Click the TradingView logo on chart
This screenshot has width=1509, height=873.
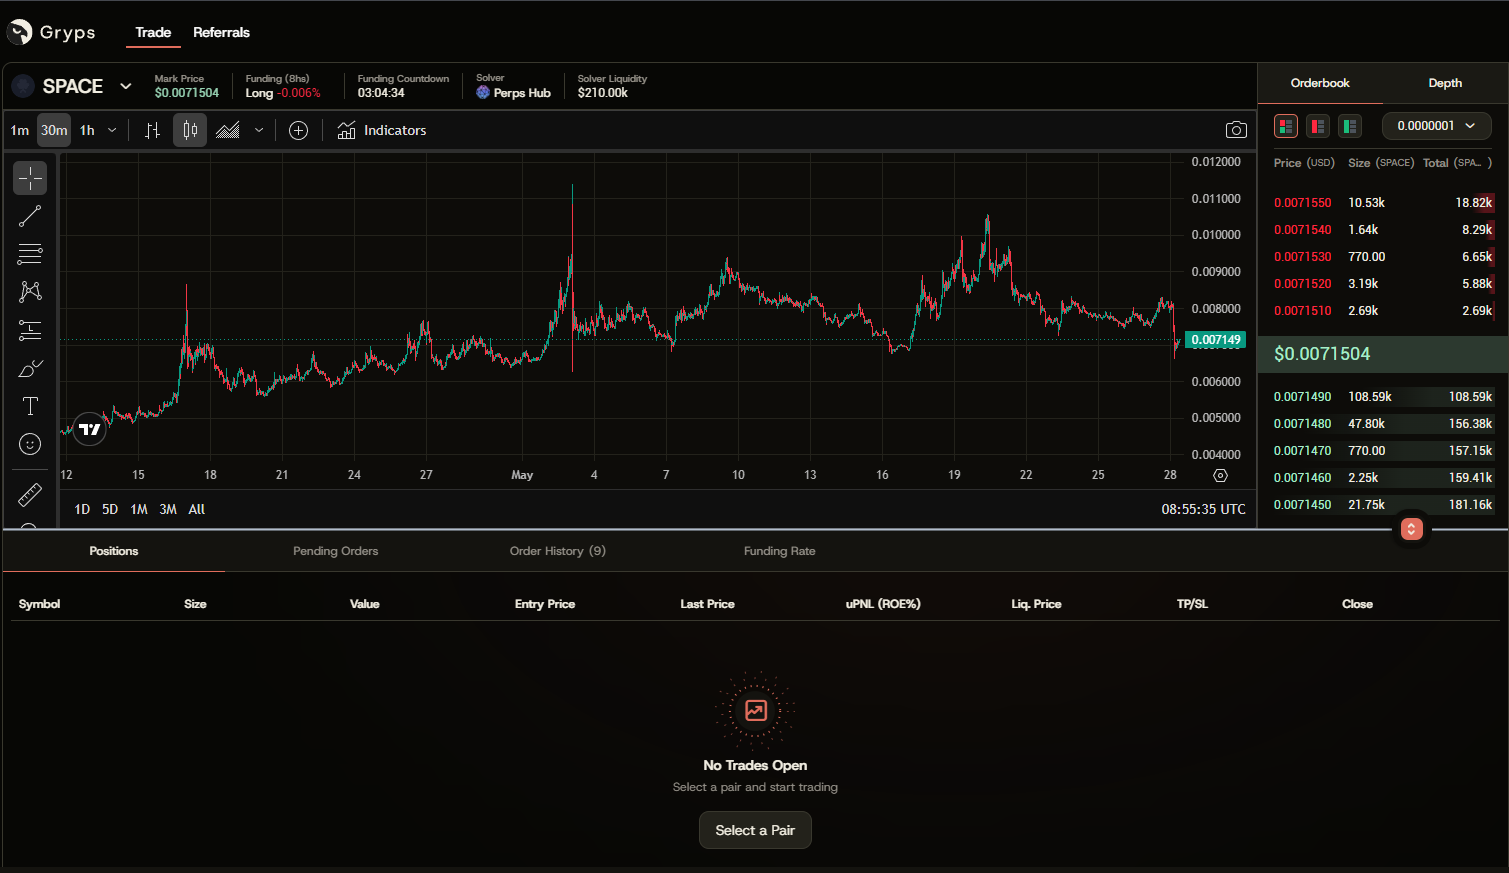pyautogui.click(x=89, y=429)
